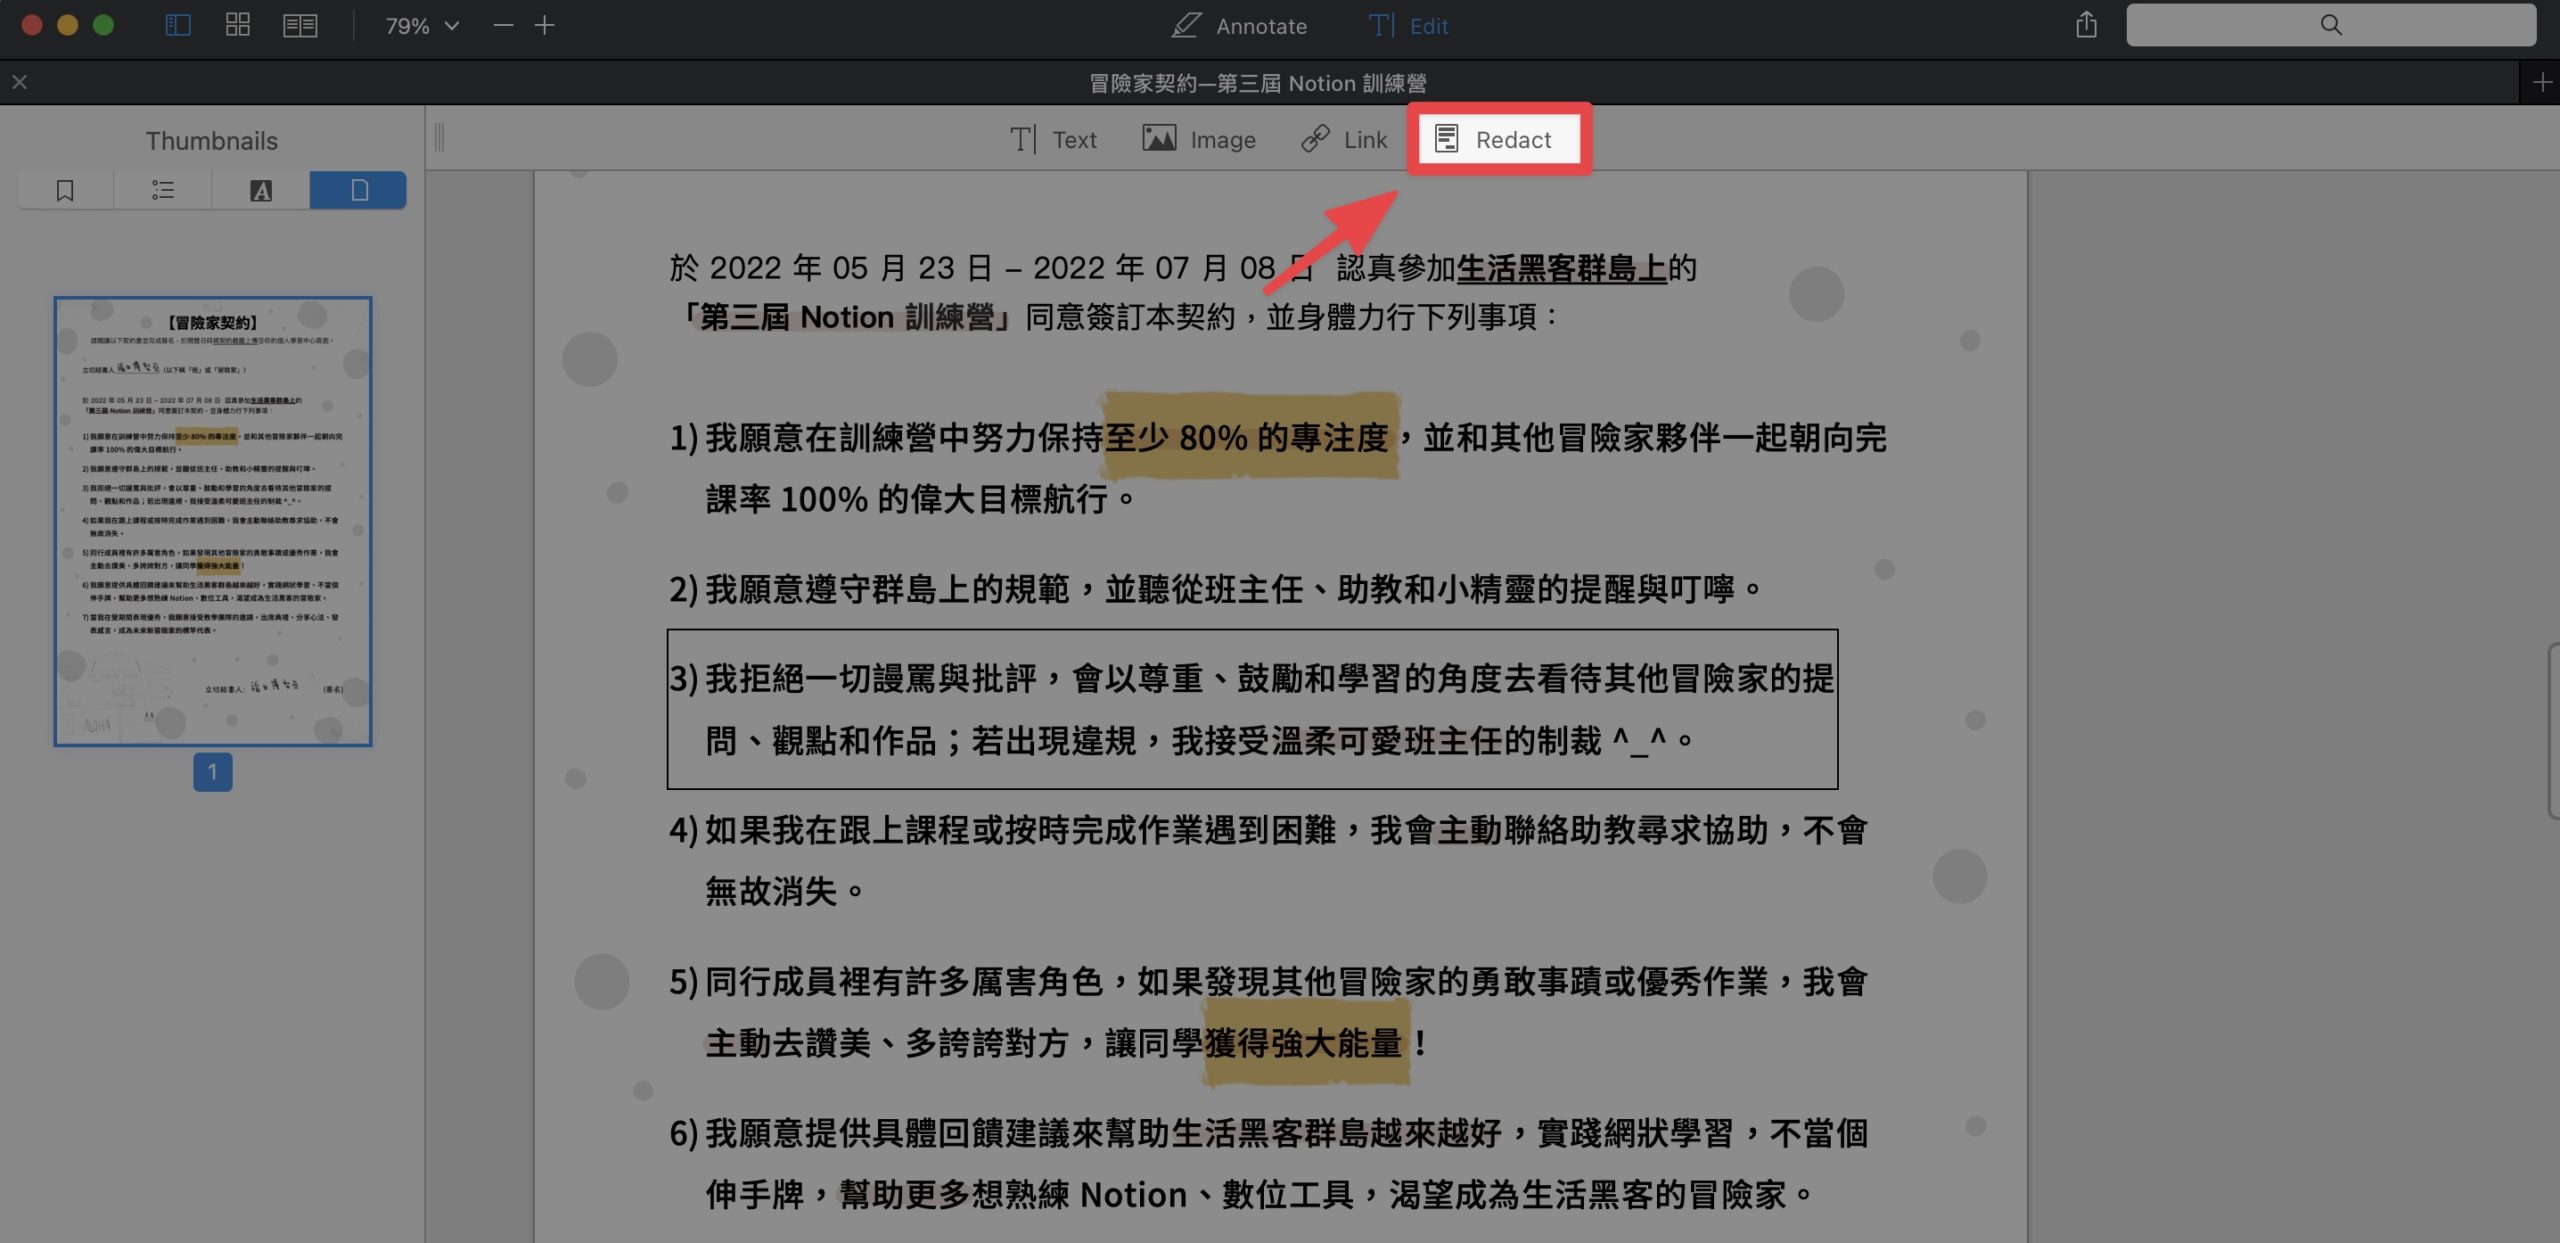Click the Thumbnails panel heading
2560x1243 pixels.
click(x=212, y=140)
